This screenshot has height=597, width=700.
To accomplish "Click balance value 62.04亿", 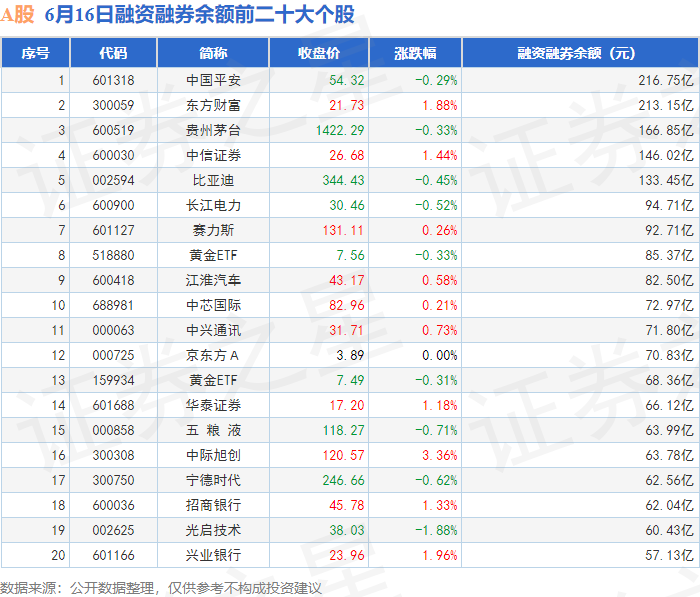I will coord(669,505).
